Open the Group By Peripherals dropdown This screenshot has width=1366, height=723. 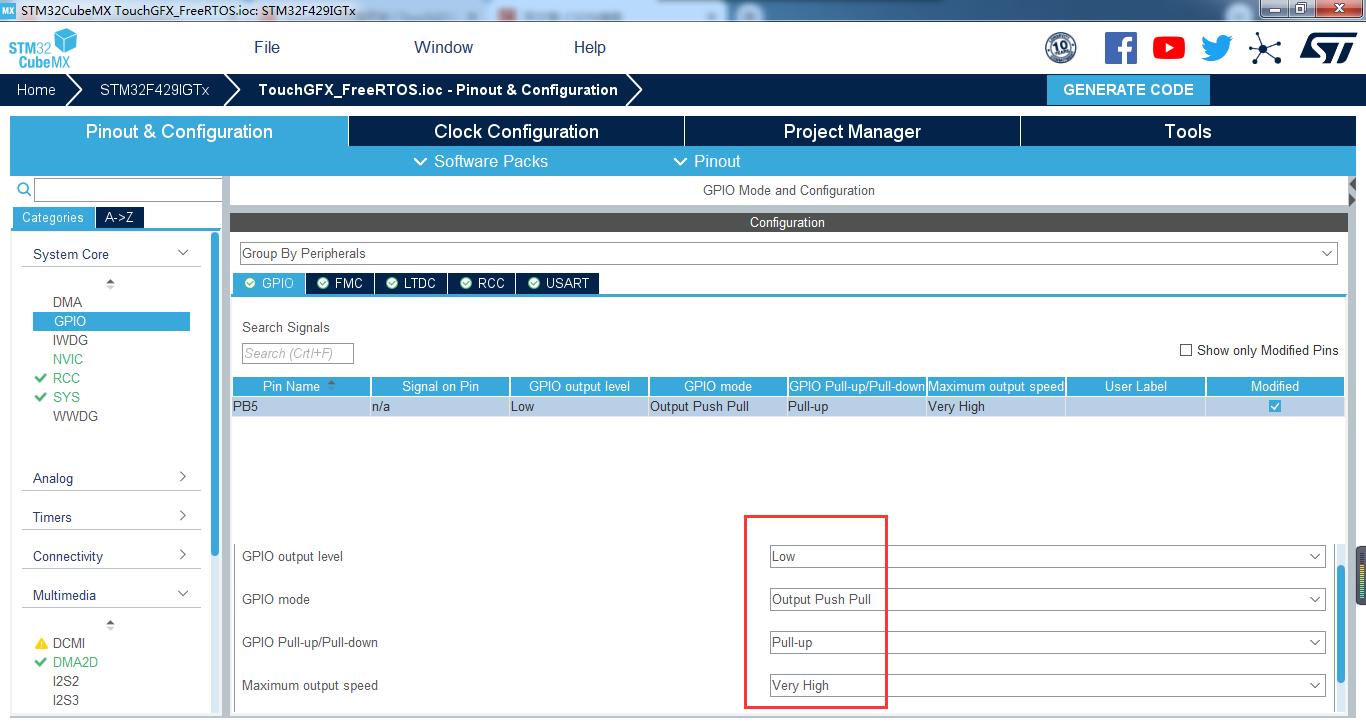(x=788, y=253)
